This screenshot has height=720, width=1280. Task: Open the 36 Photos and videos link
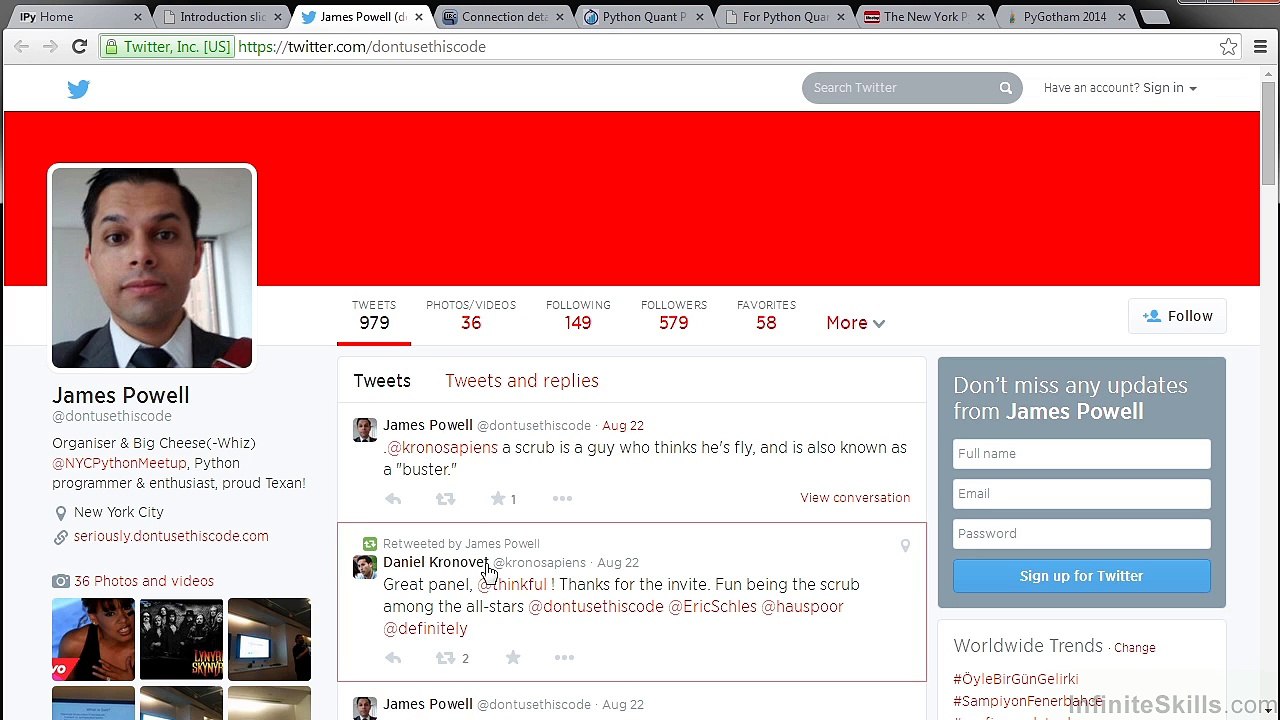pyautogui.click(x=144, y=581)
